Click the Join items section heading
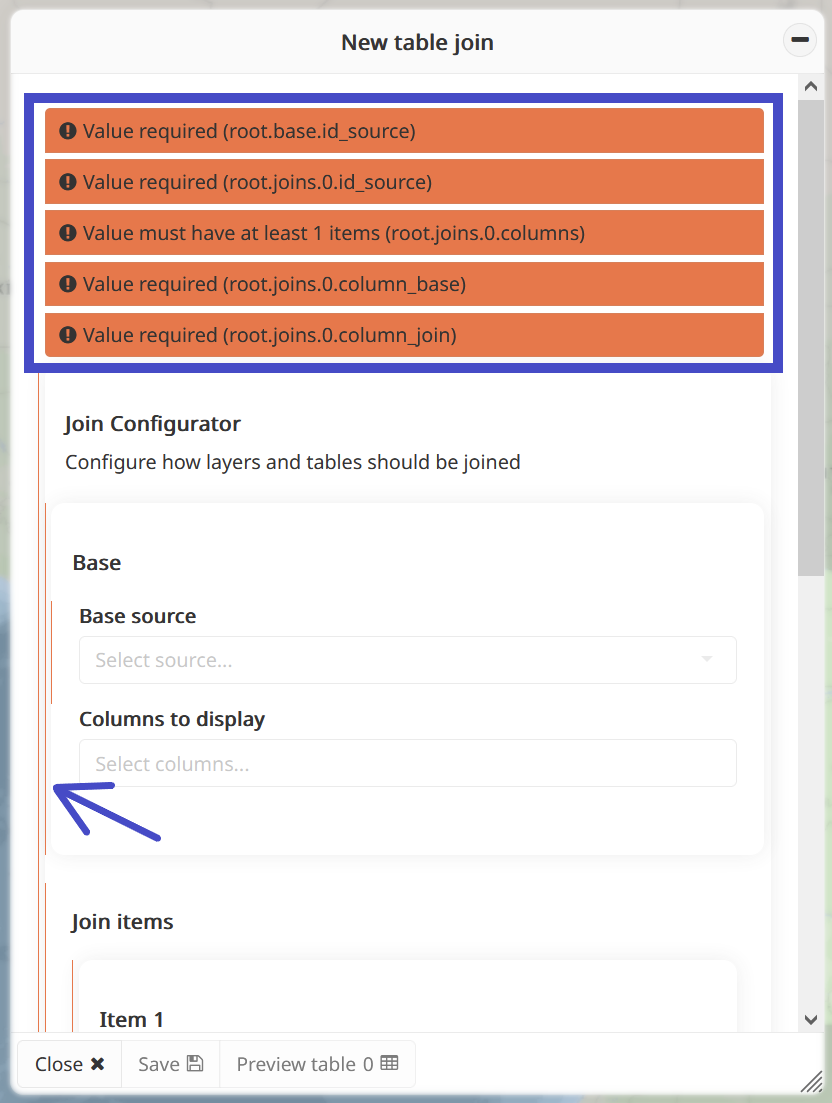 point(122,922)
